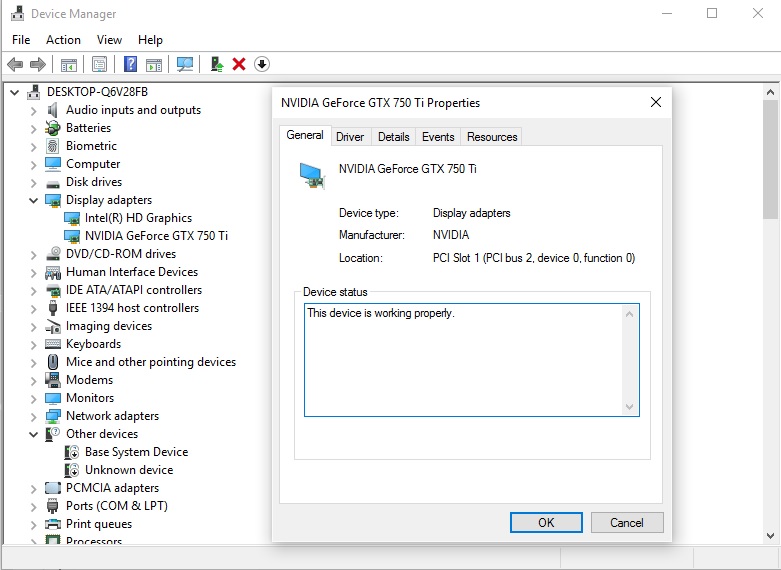Click the Mice and other pointing devices icon
The height and width of the screenshot is (570, 781).
tap(53, 362)
